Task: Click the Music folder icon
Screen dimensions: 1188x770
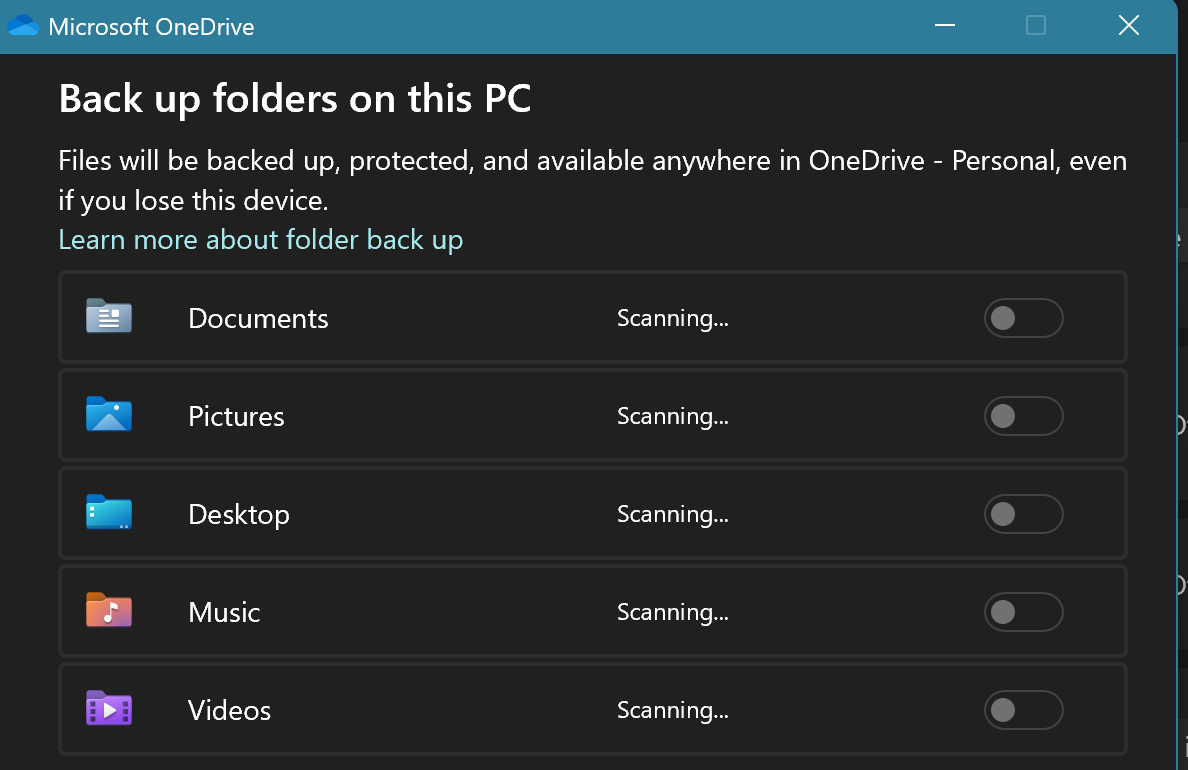Action: coord(109,611)
